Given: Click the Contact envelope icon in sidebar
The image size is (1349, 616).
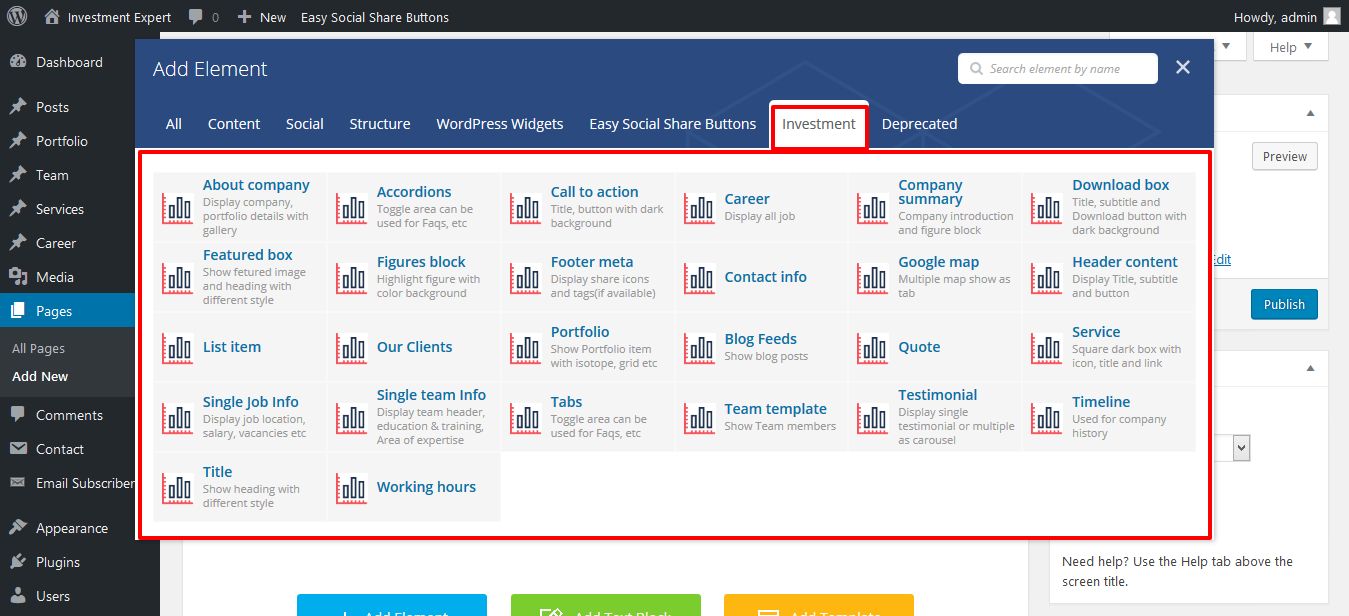Looking at the screenshot, I should (x=18, y=449).
